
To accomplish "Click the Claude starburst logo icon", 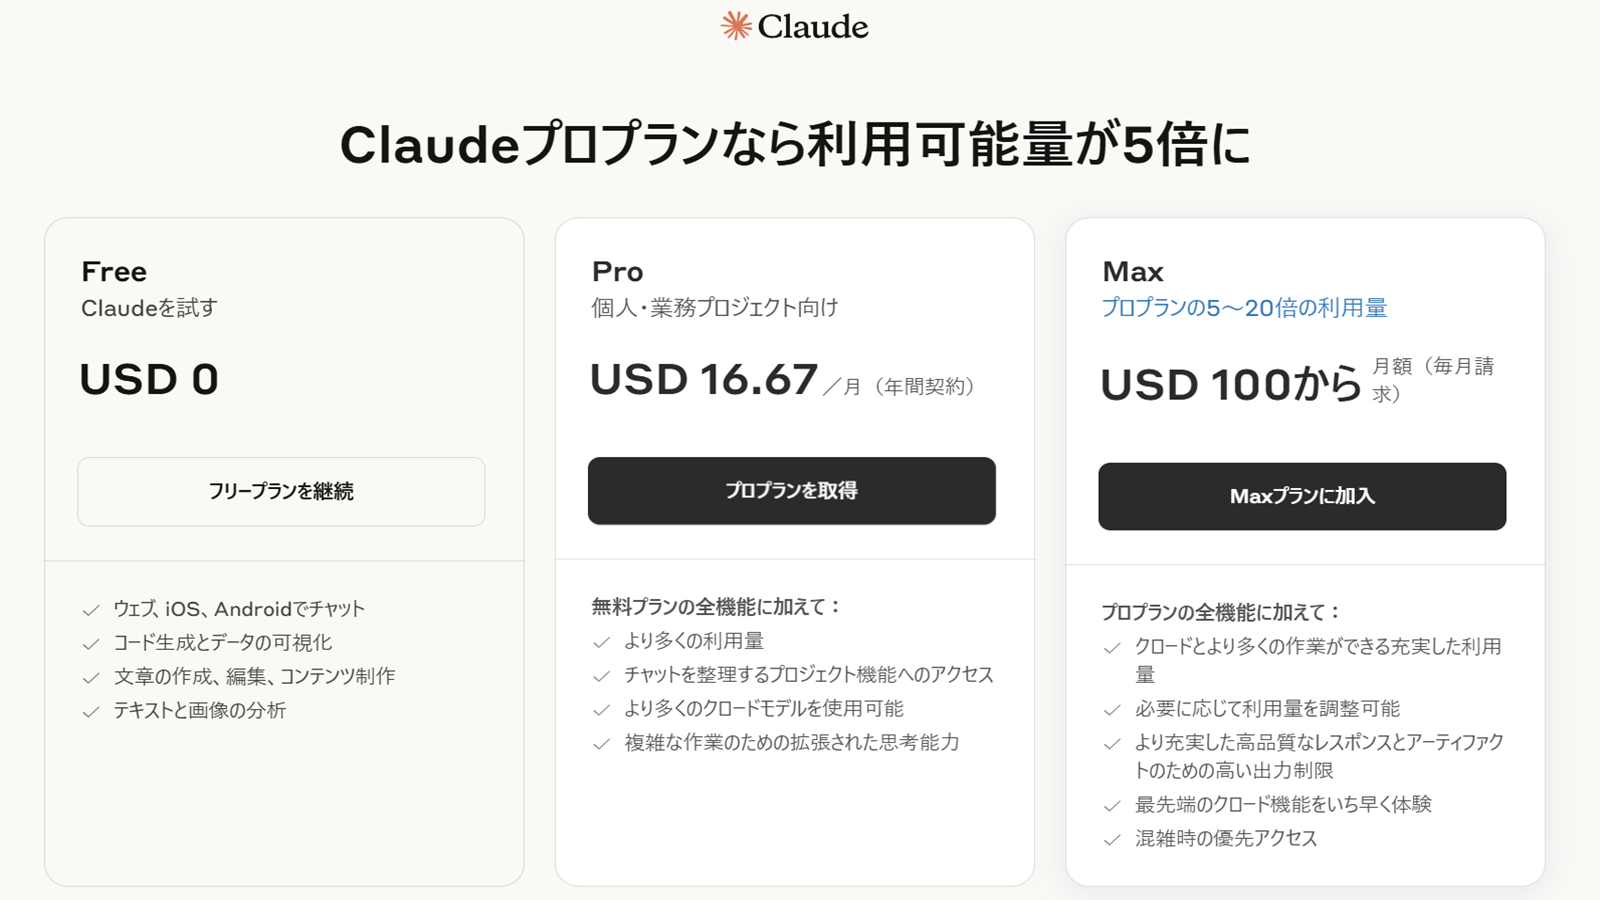I will (x=736, y=26).
